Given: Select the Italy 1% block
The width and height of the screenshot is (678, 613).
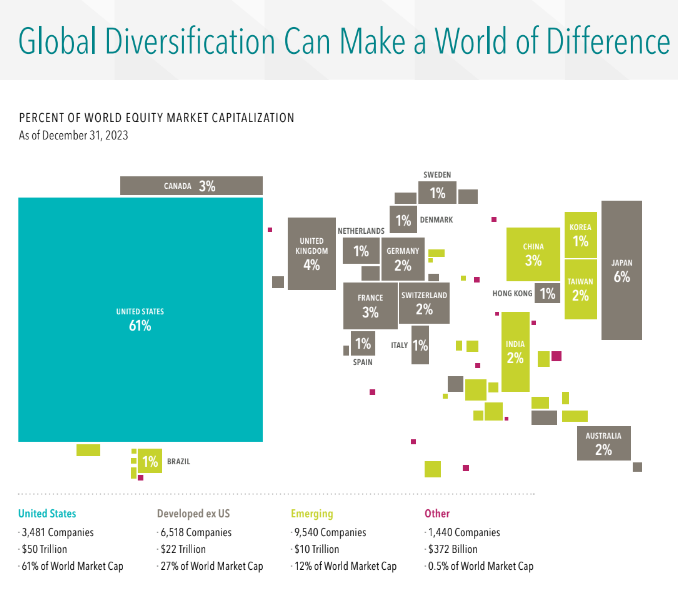Looking at the screenshot, I should [x=420, y=345].
